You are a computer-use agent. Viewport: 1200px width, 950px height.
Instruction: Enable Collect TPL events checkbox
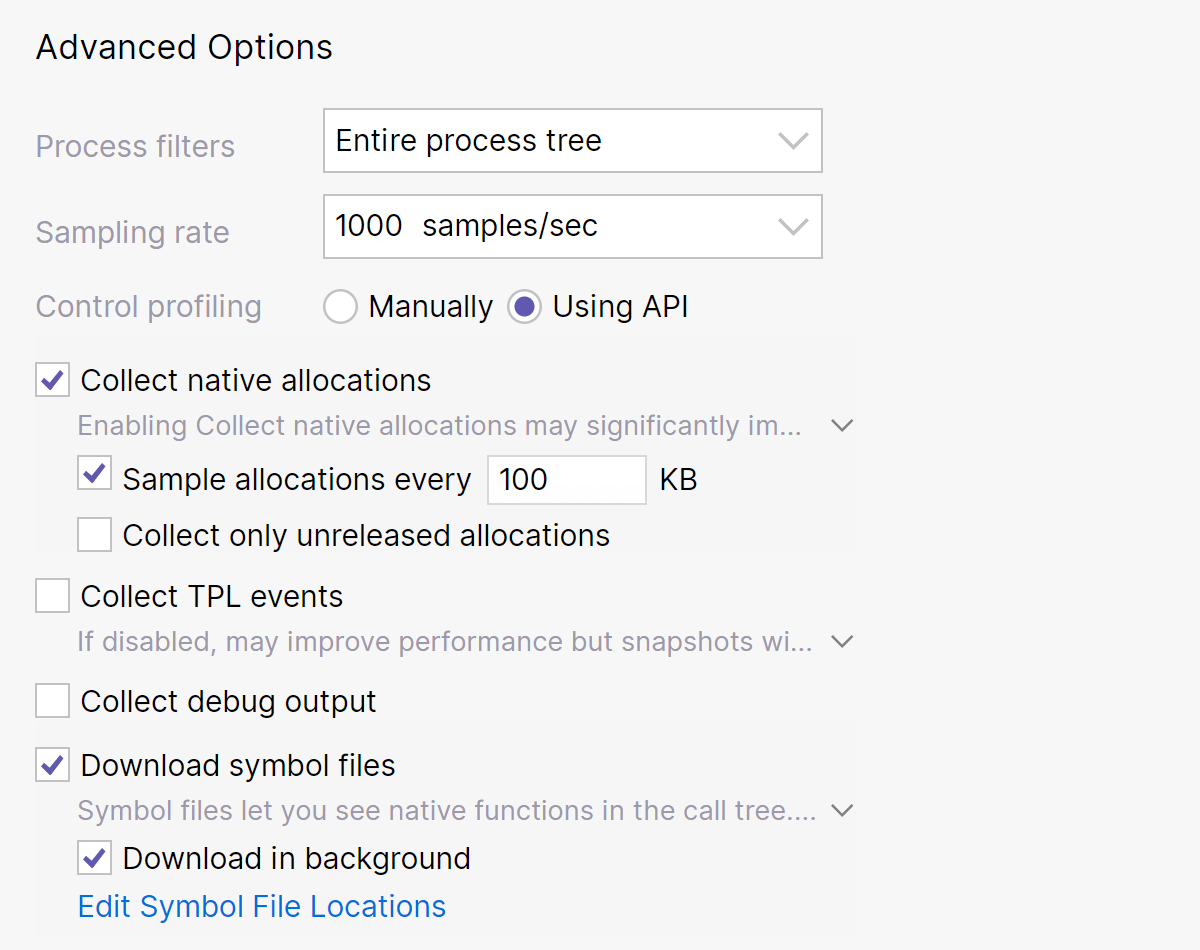[x=53, y=597]
